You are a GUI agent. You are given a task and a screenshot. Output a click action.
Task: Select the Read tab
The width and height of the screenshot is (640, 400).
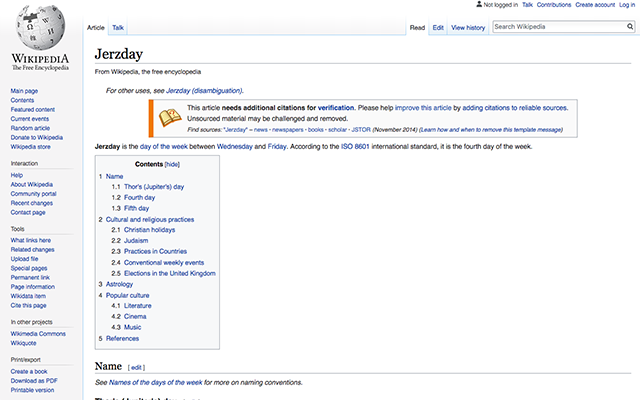[417, 28]
